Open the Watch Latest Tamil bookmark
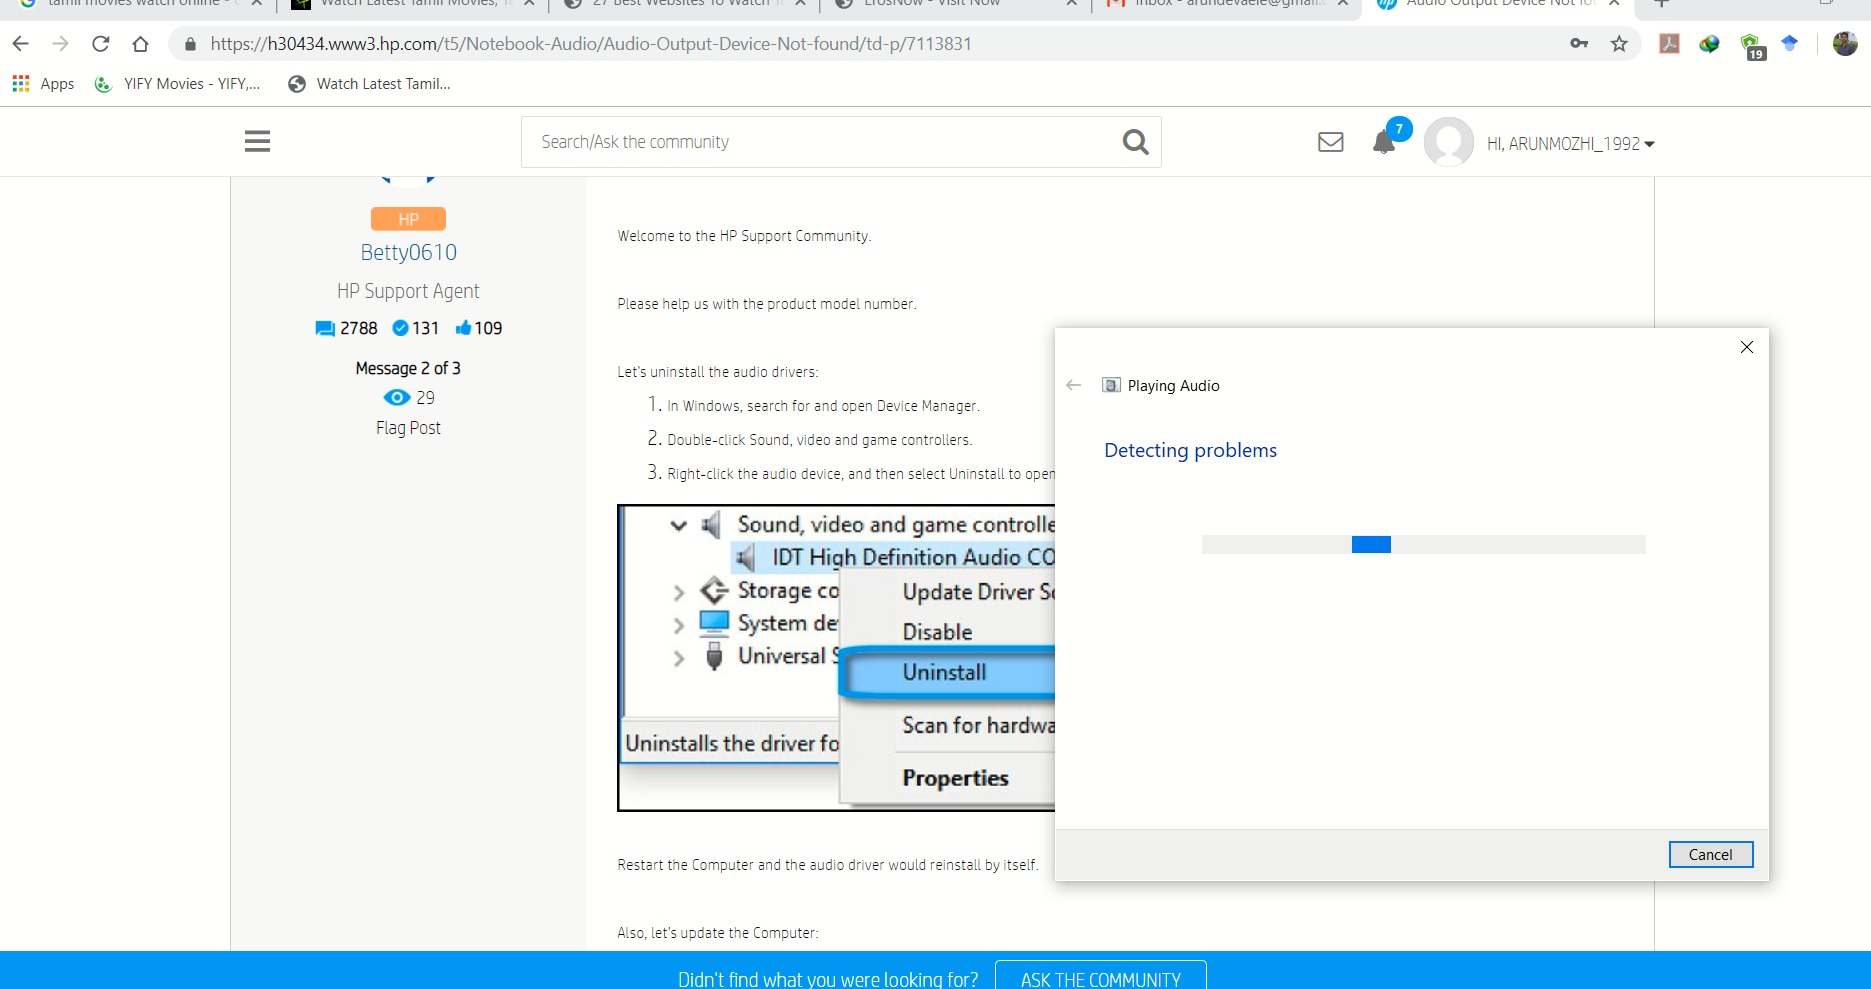 click(x=369, y=84)
